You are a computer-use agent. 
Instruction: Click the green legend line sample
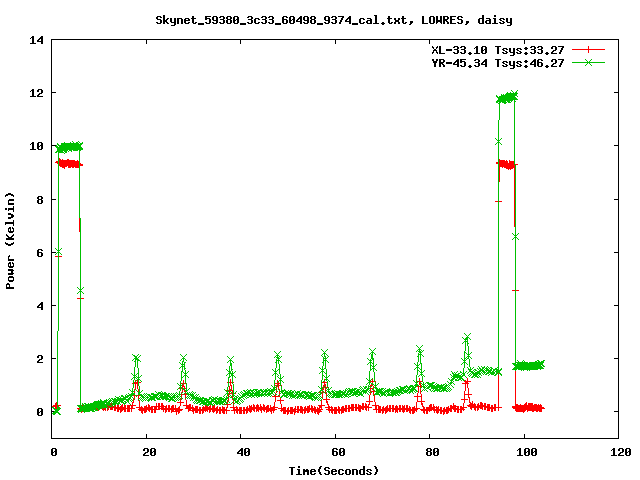588,62
